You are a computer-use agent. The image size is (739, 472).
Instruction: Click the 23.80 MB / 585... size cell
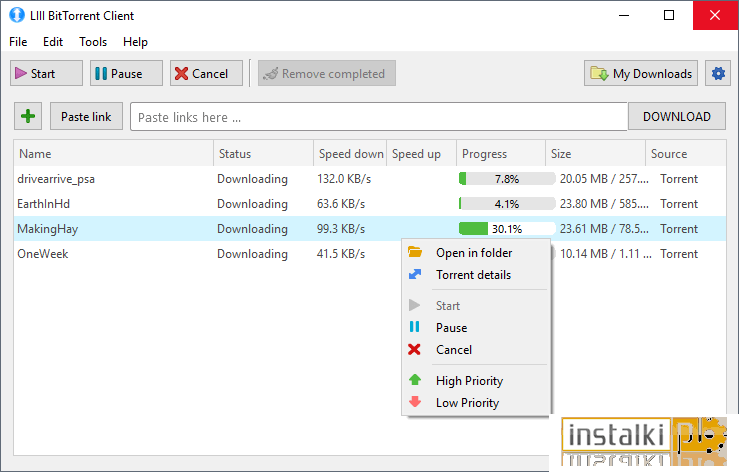tap(604, 204)
